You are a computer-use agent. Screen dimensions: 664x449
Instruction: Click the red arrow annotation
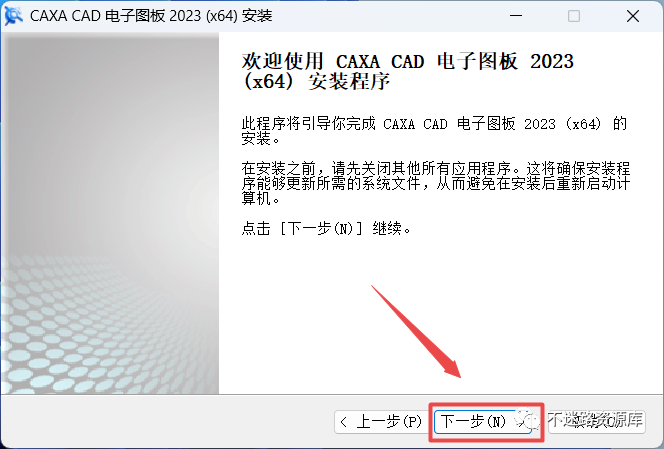tap(416, 332)
